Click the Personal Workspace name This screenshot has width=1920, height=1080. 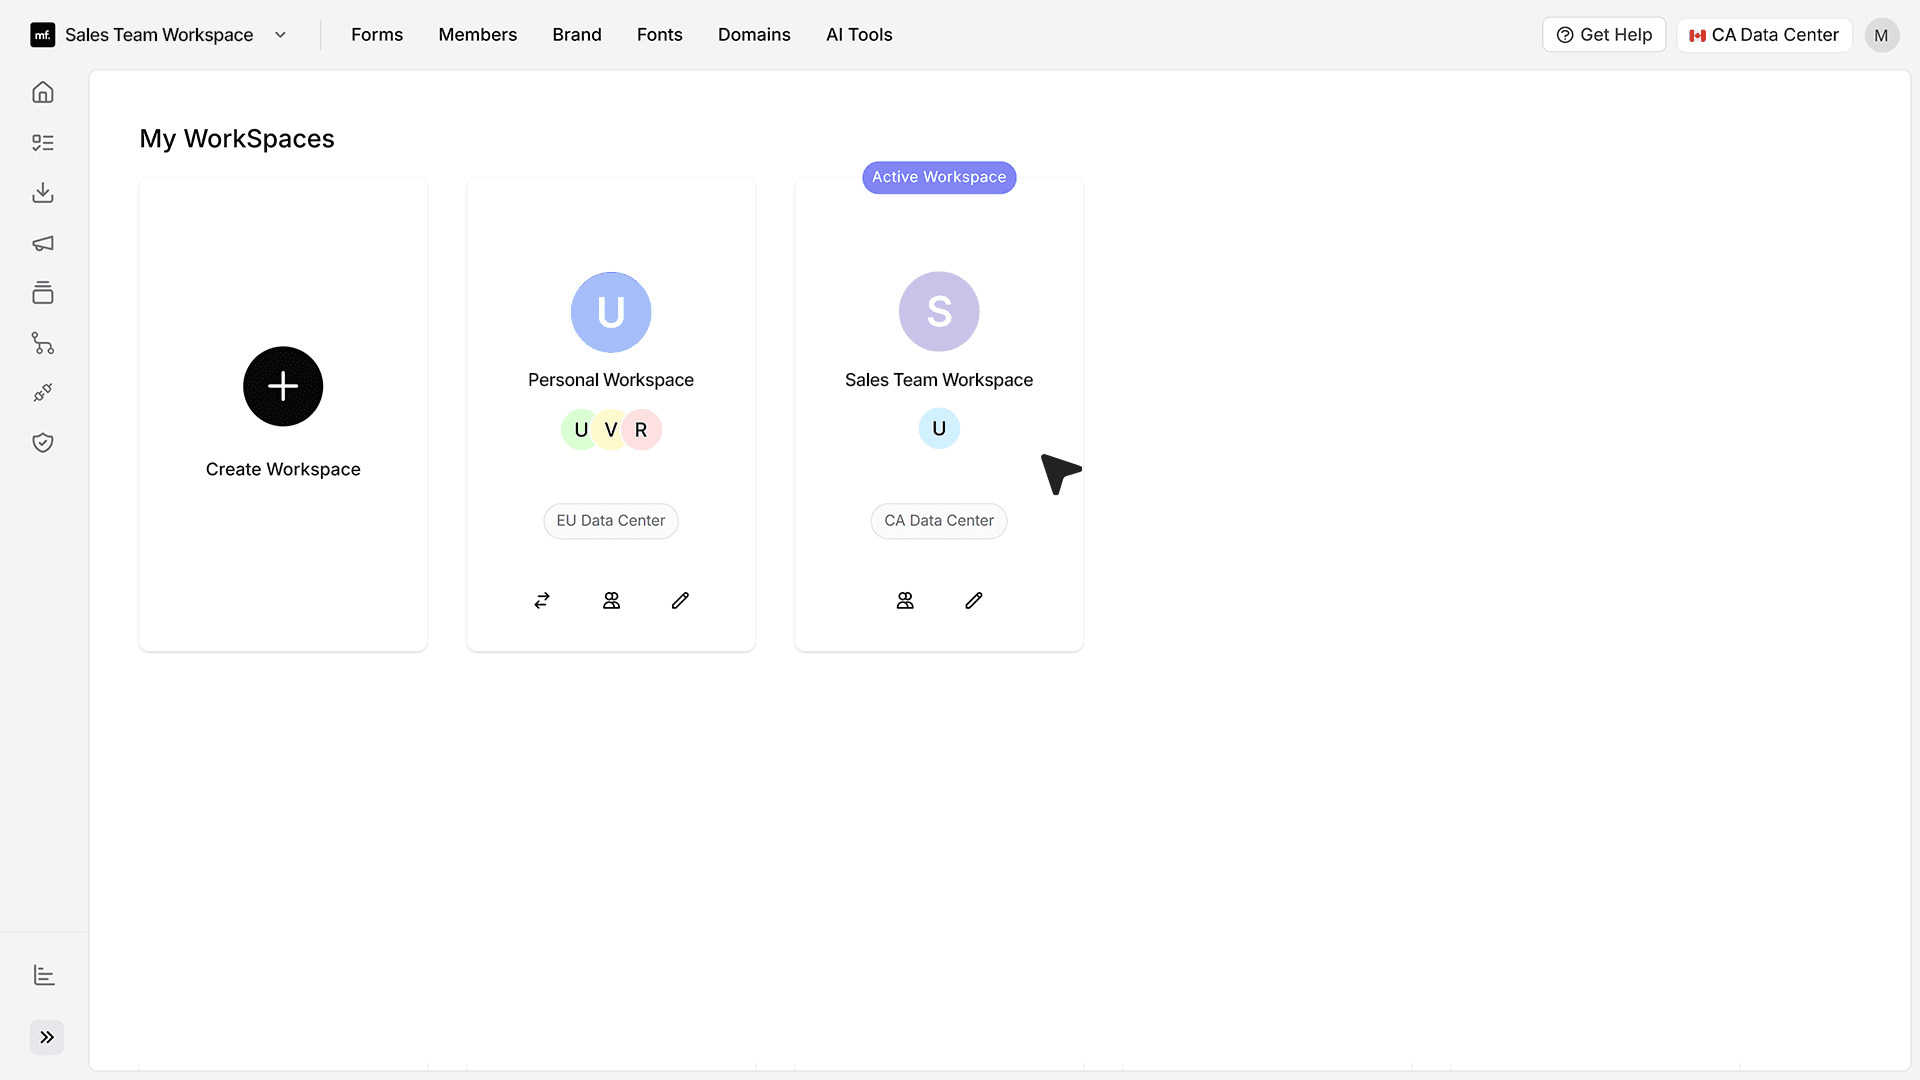point(611,380)
